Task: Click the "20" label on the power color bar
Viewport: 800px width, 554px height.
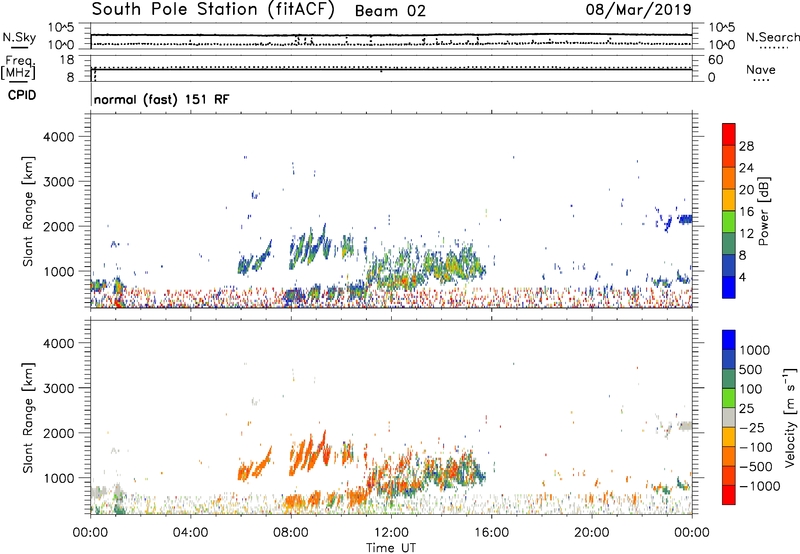Action: click(746, 190)
